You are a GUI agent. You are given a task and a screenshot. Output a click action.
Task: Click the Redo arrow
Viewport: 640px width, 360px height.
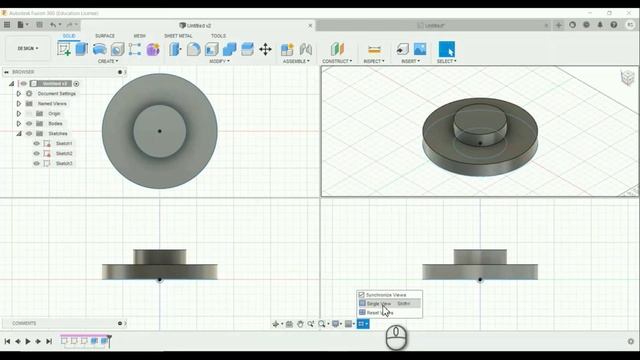(x=69, y=25)
